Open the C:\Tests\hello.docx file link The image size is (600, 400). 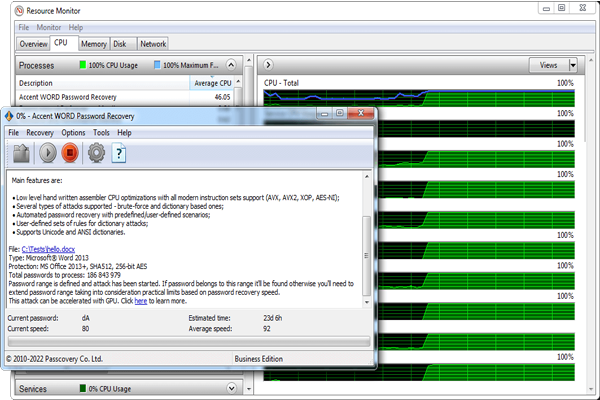[48, 249]
